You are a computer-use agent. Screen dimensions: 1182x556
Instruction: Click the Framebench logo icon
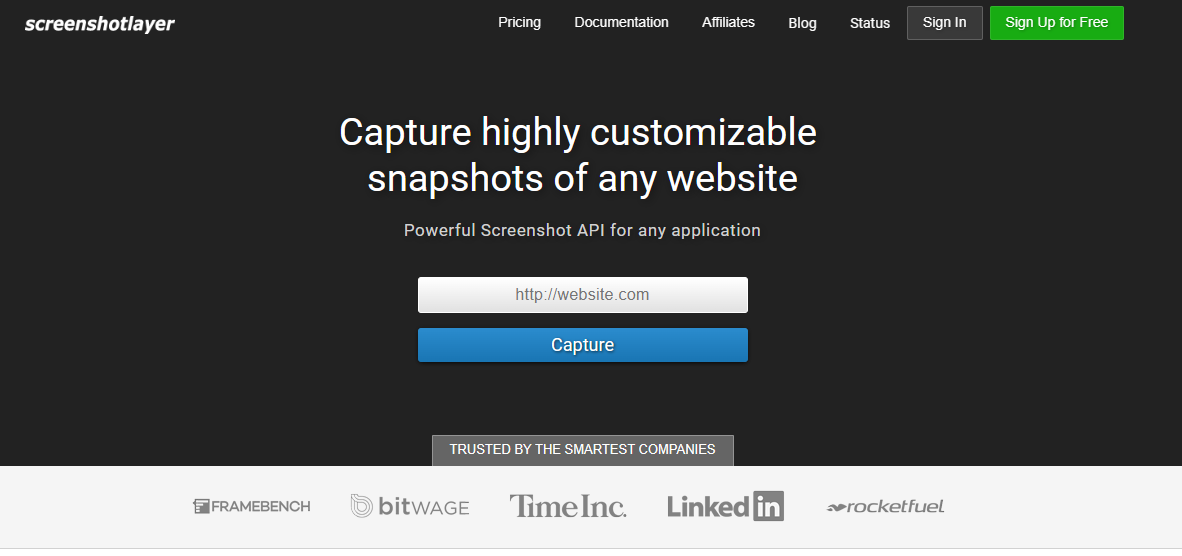pos(201,506)
